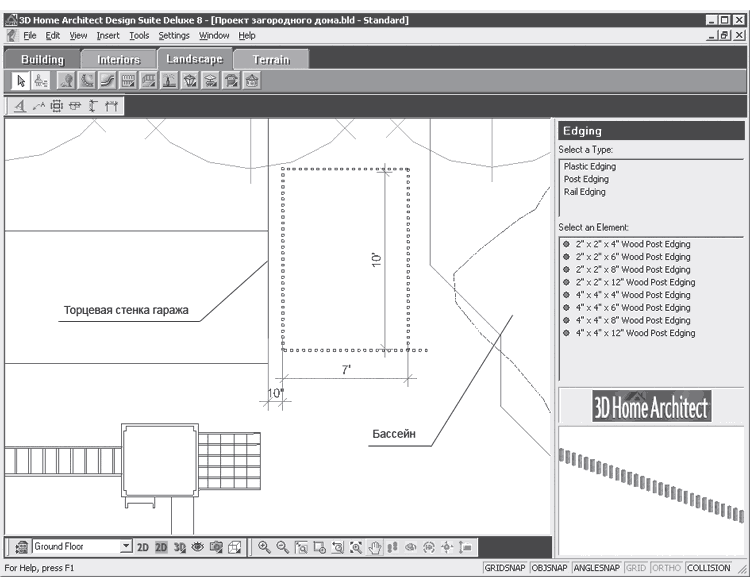The image size is (750, 577).
Task: Select Plastic Edging type from list
Action: [x=589, y=166]
